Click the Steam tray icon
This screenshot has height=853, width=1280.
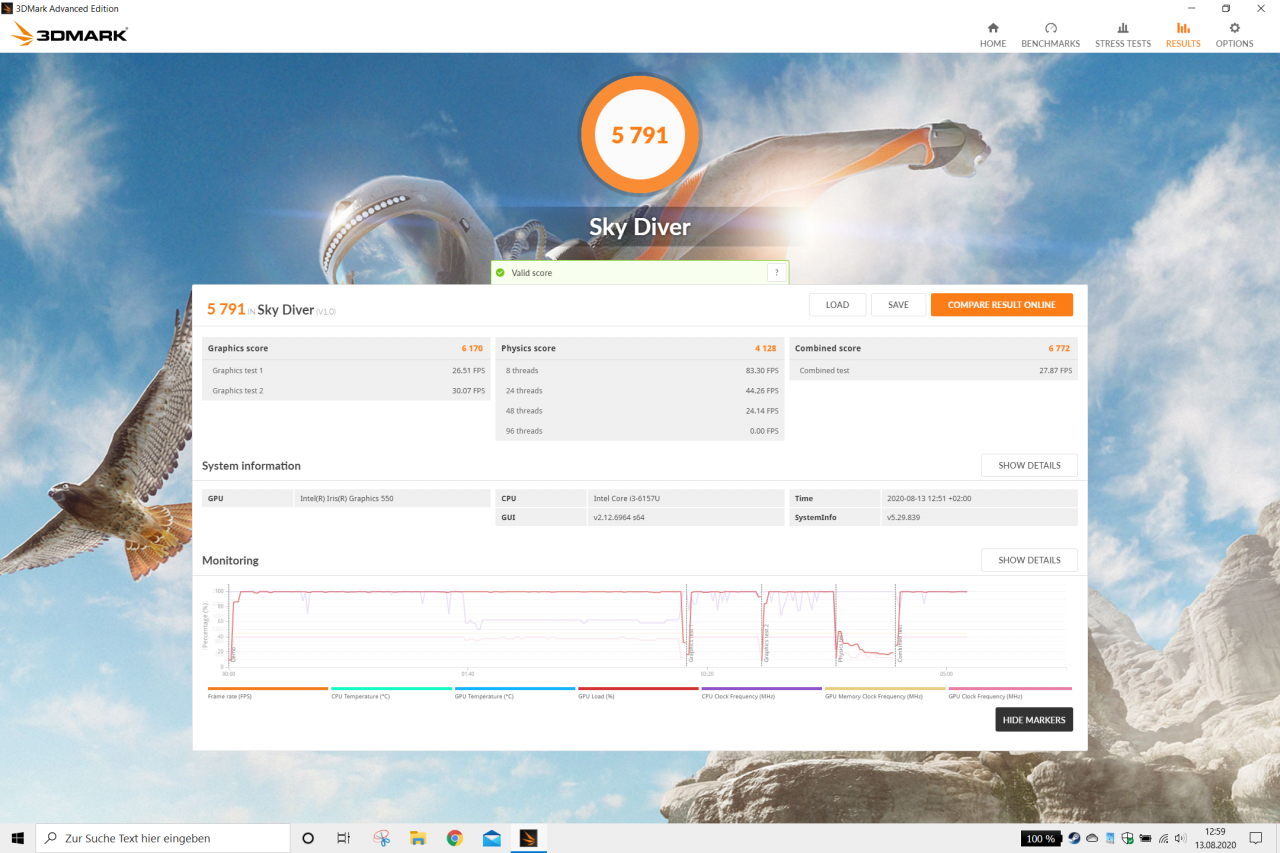pos(1074,838)
